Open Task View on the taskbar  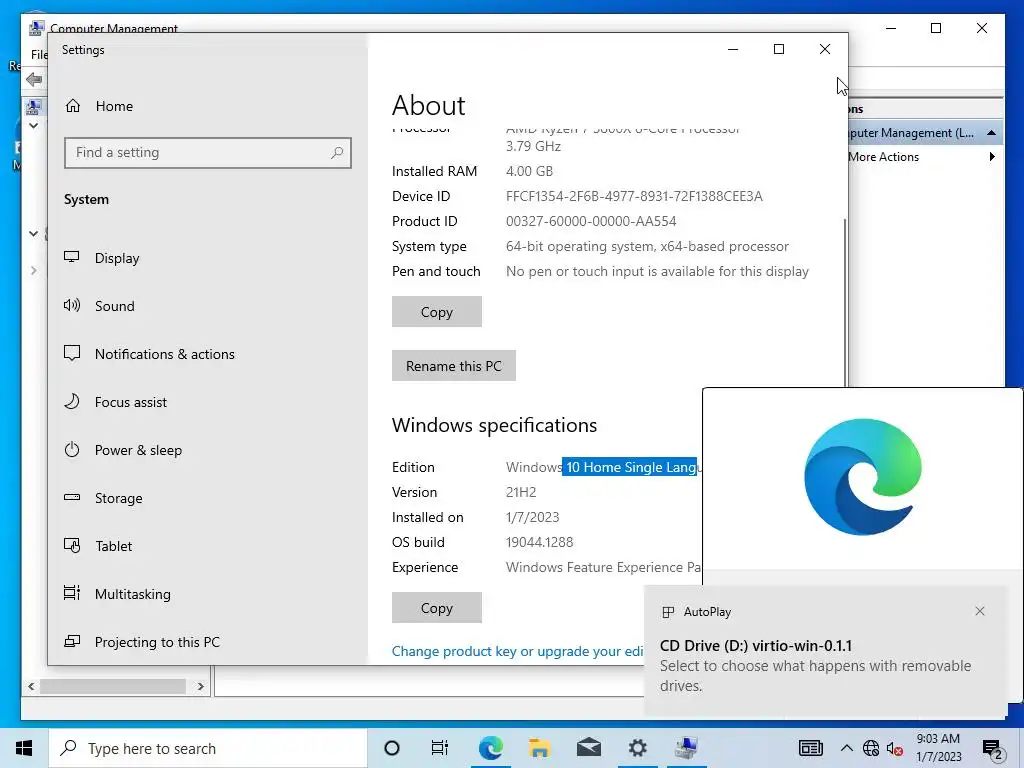click(x=440, y=748)
